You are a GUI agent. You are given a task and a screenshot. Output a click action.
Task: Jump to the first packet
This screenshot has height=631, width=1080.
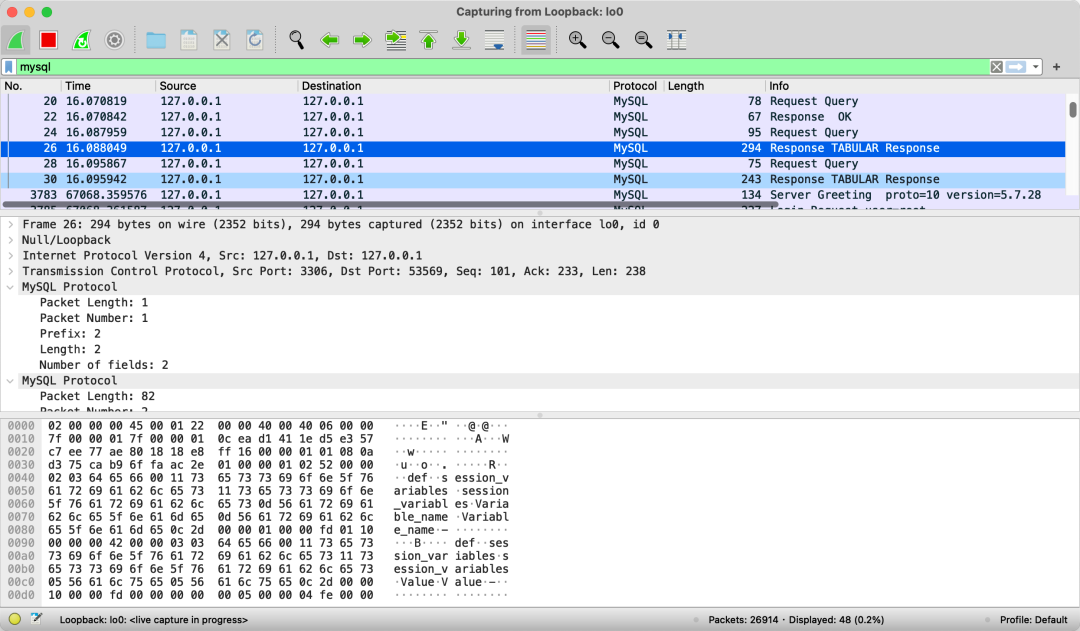coord(428,40)
